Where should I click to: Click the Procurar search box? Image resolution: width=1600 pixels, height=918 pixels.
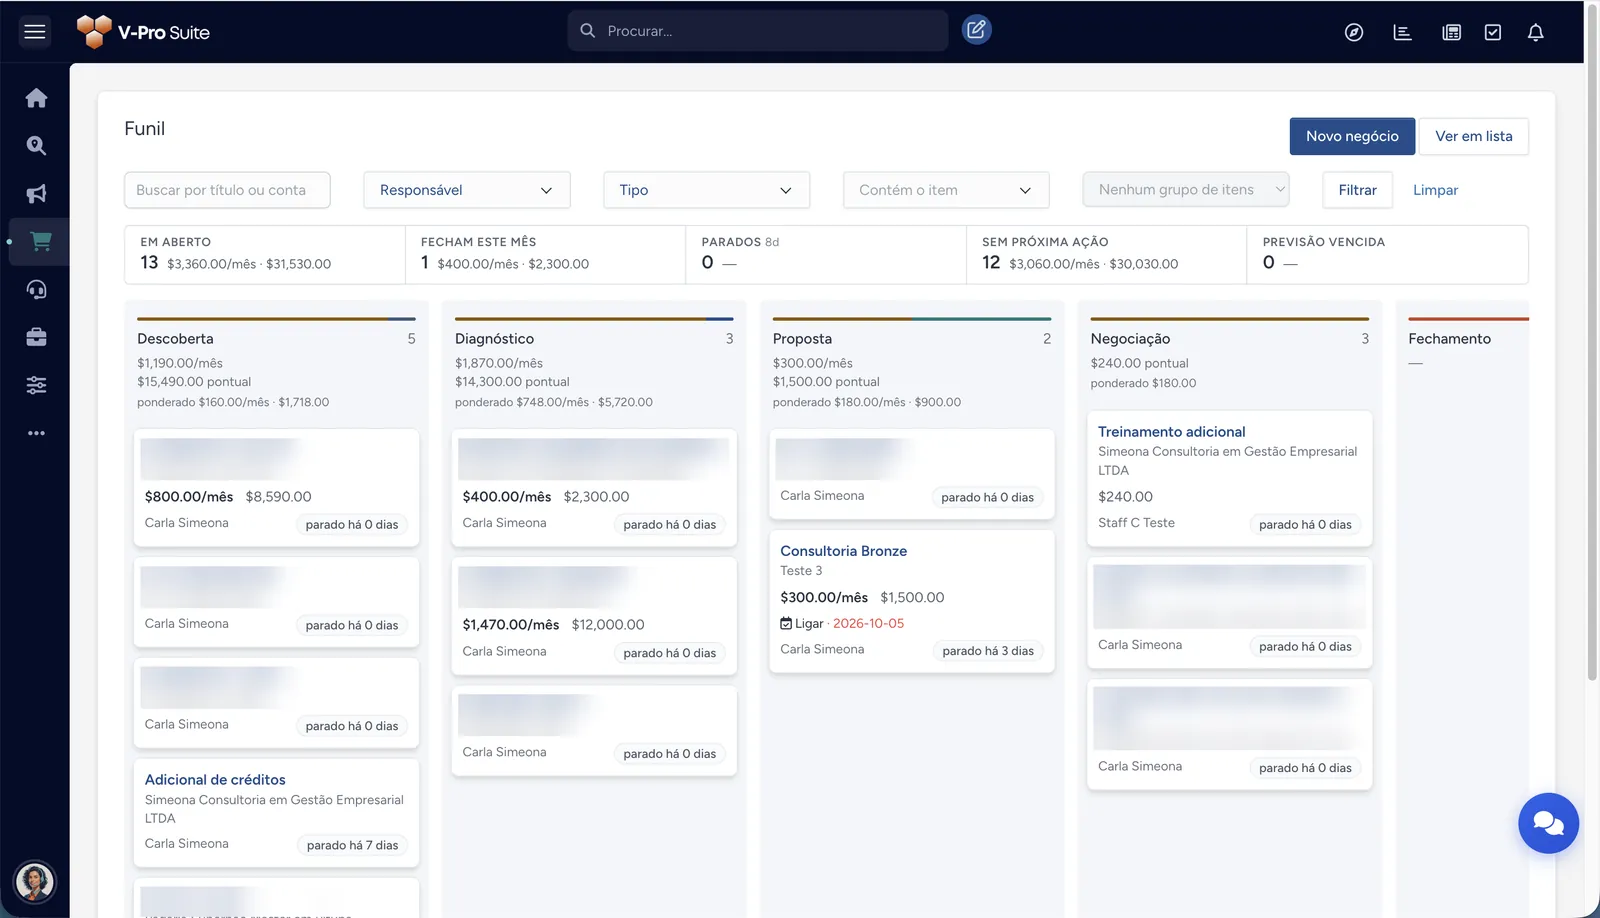(758, 31)
